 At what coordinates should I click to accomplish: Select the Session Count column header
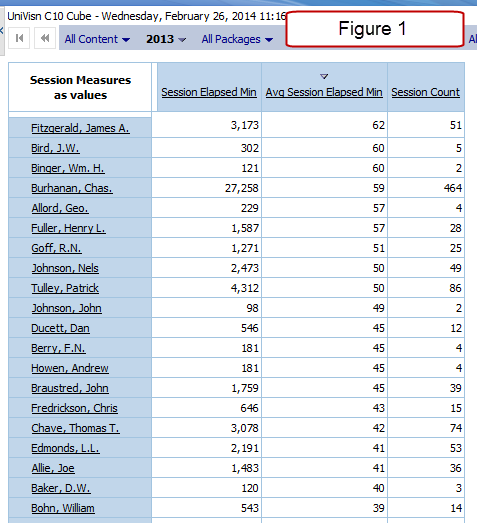coord(425,92)
